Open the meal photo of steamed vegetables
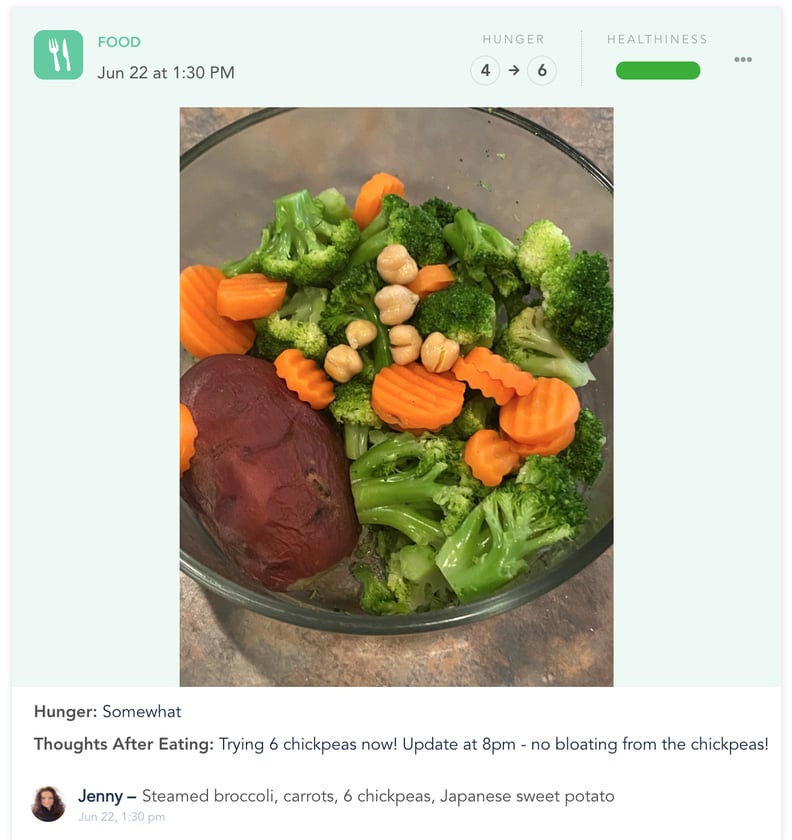 (397, 396)
